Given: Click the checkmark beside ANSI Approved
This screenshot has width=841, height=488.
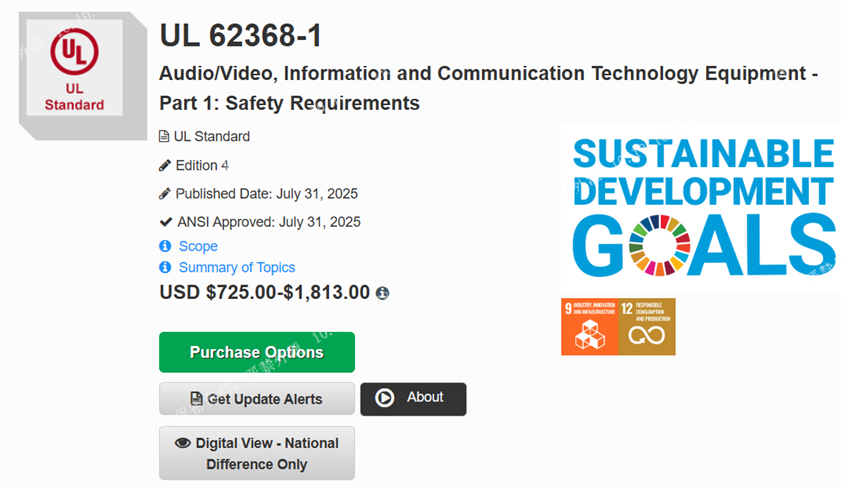Looking at the screenshot, I should (166, 221).
